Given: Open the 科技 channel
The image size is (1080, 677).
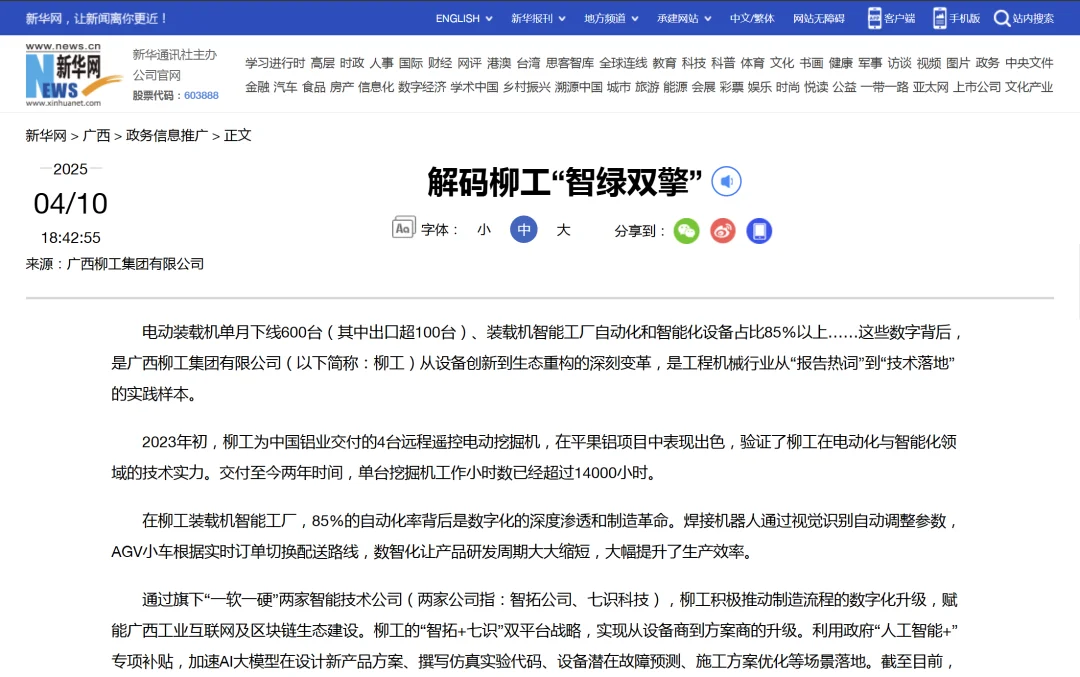Looking at the screenshot, I should coord(694,63).
